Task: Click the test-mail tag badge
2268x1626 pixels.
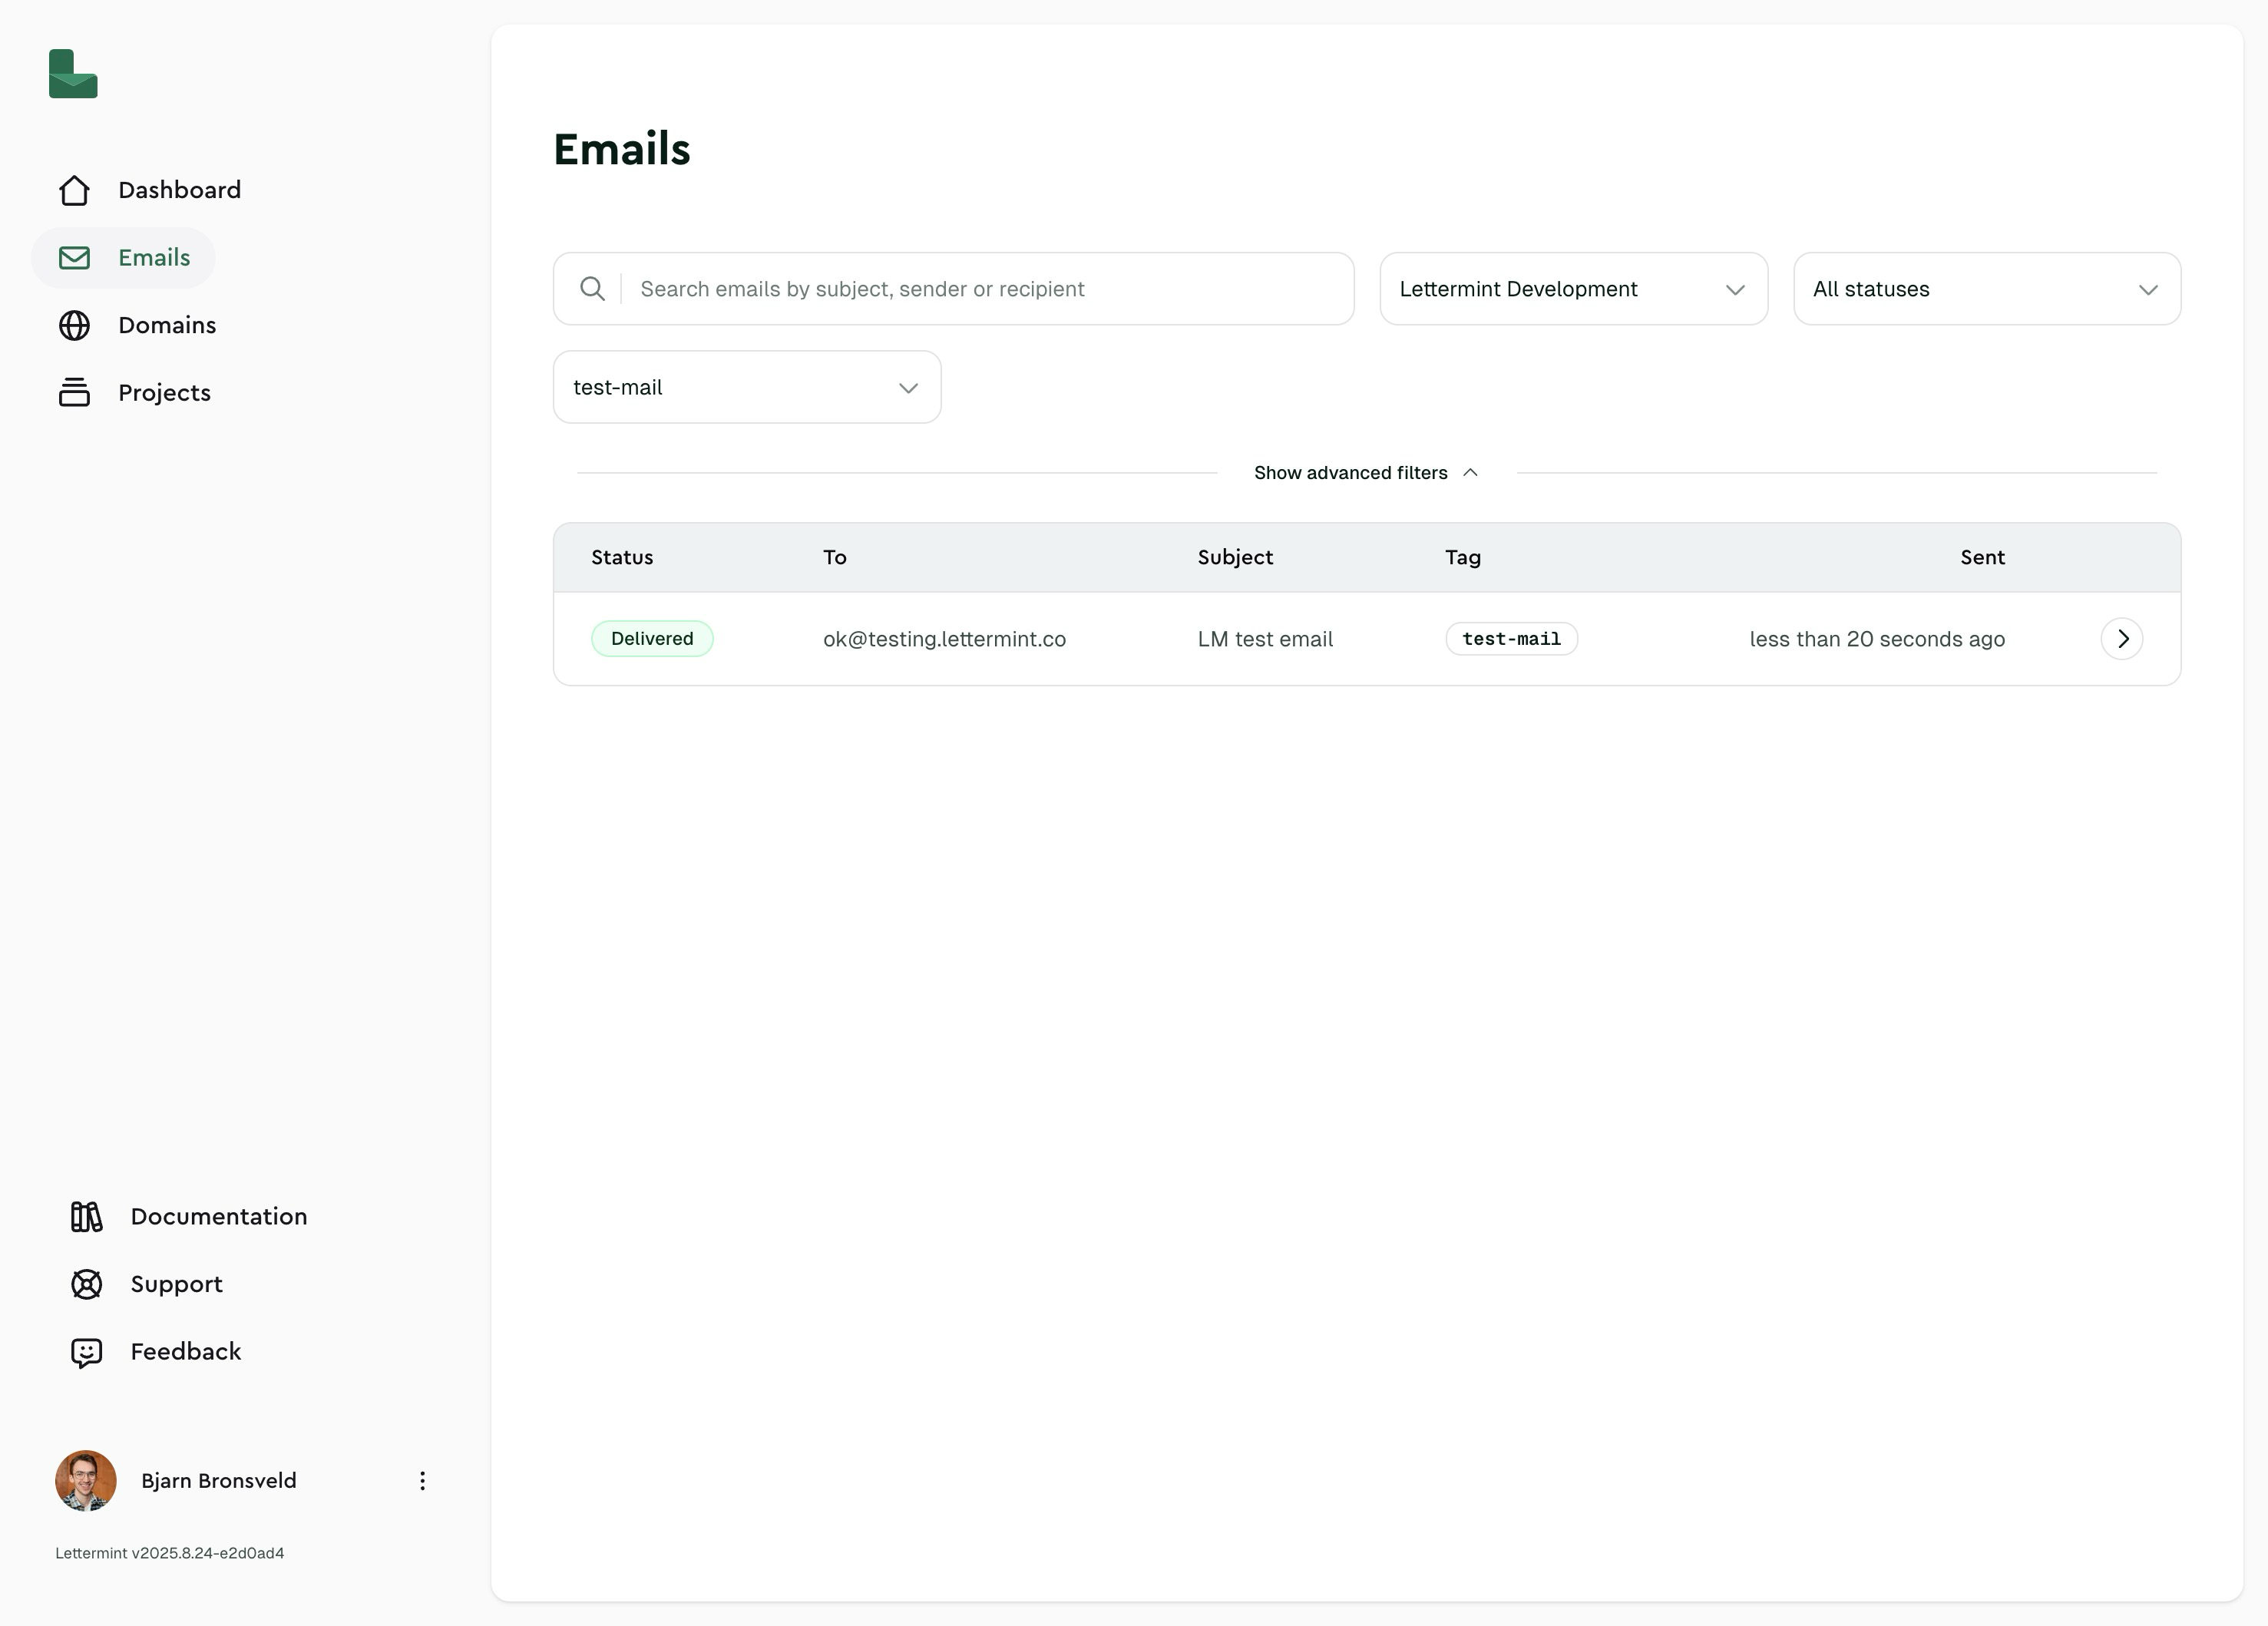Action: click(1511, 639)
